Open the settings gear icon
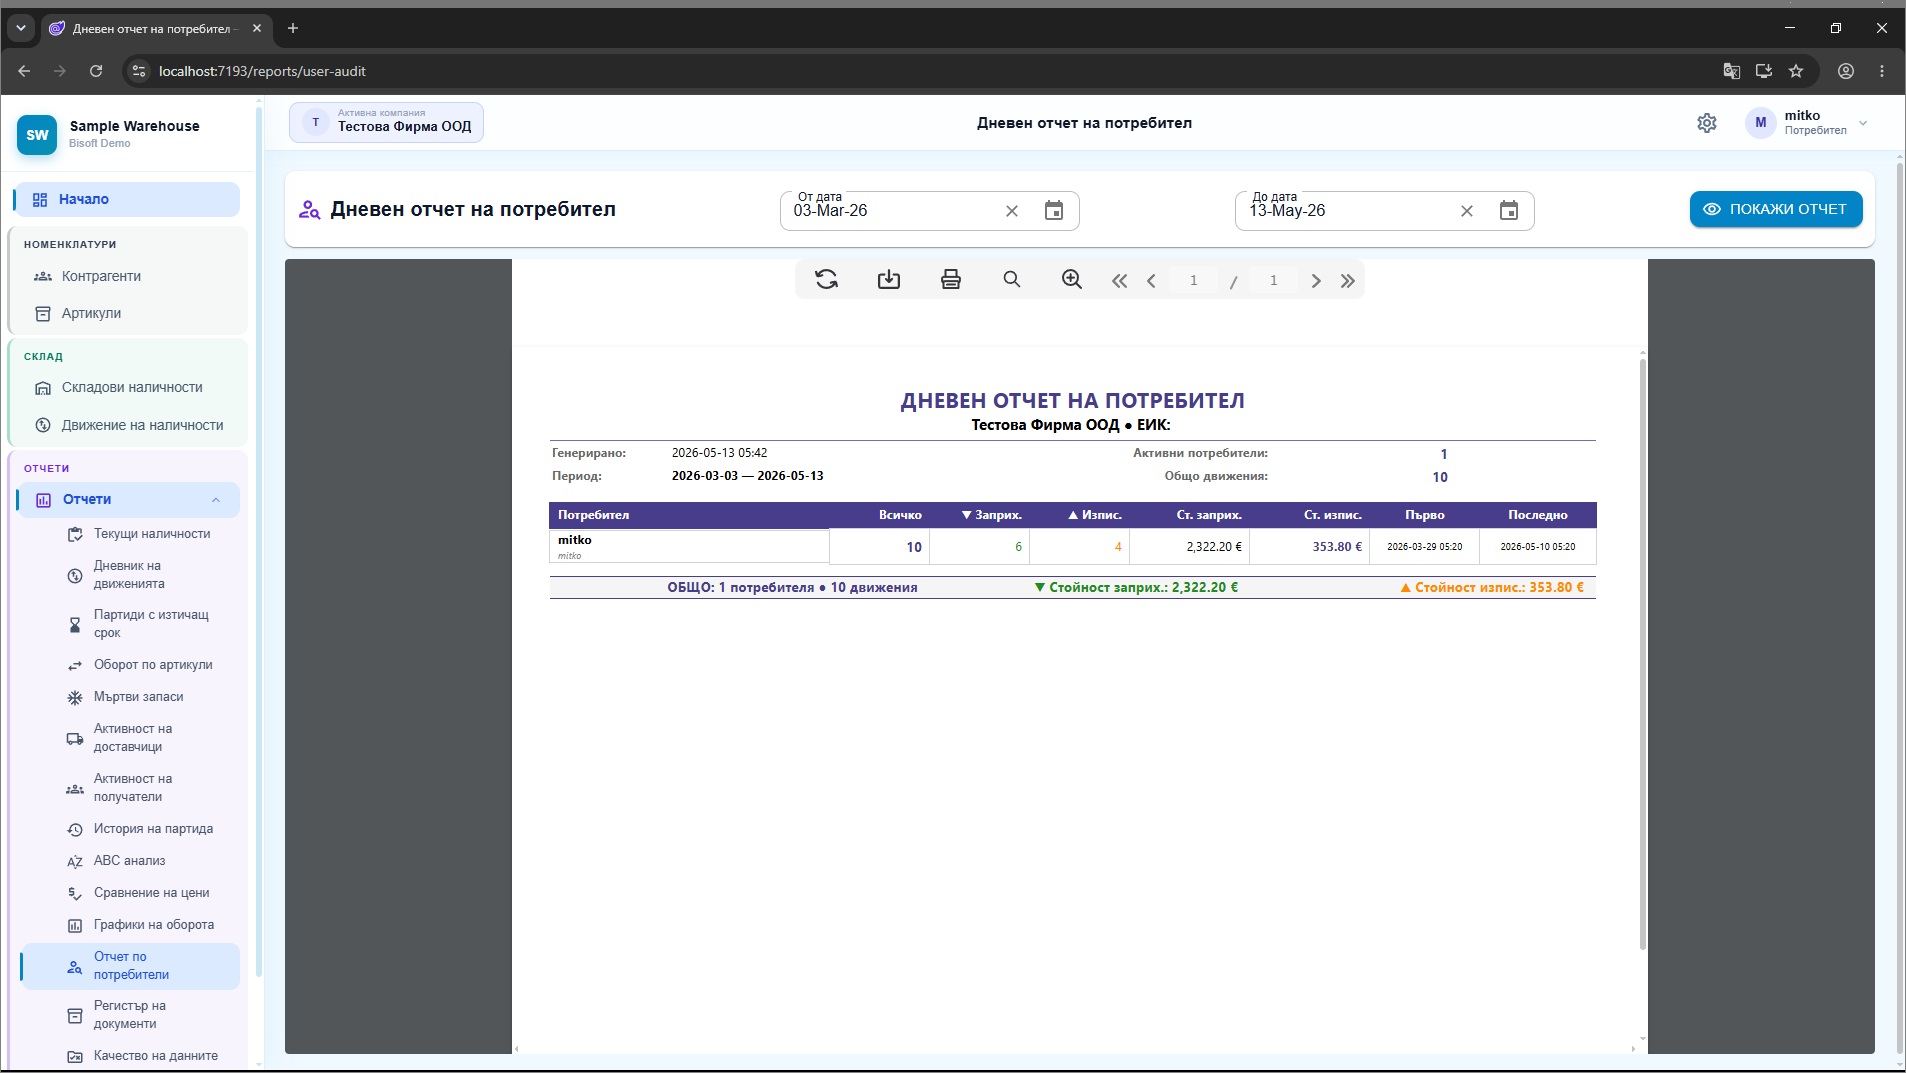Screen dimensions: 1906x1073 (x=1707, y=123)
